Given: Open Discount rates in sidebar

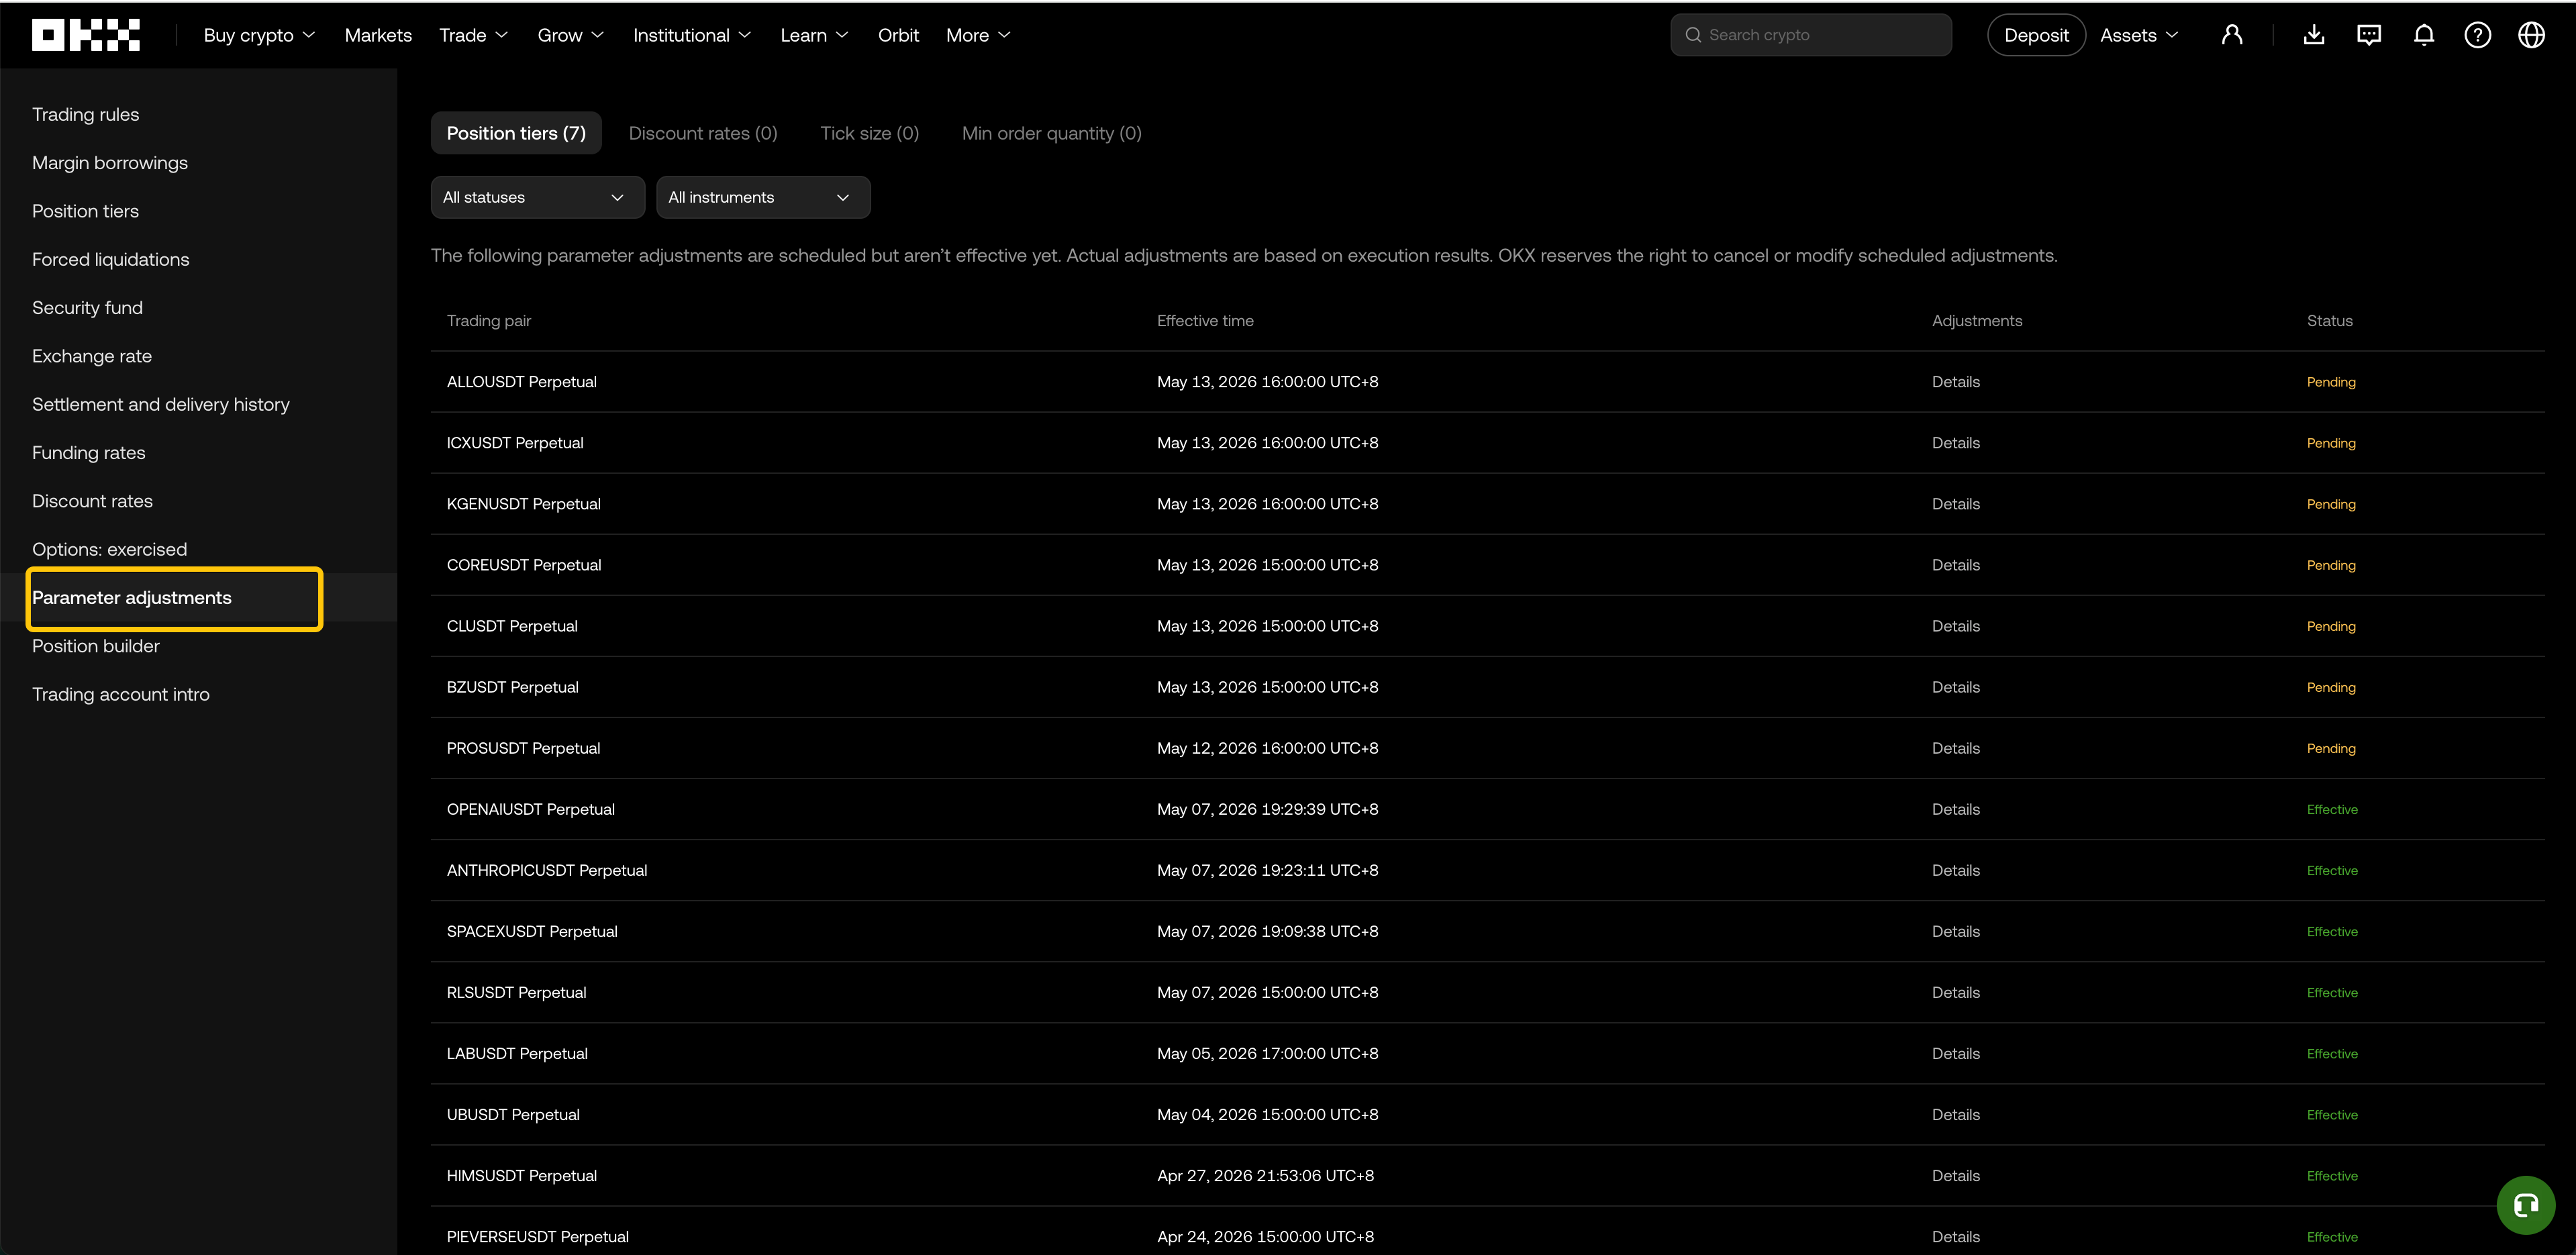Looking at the screenshot, I should (93, 501).
